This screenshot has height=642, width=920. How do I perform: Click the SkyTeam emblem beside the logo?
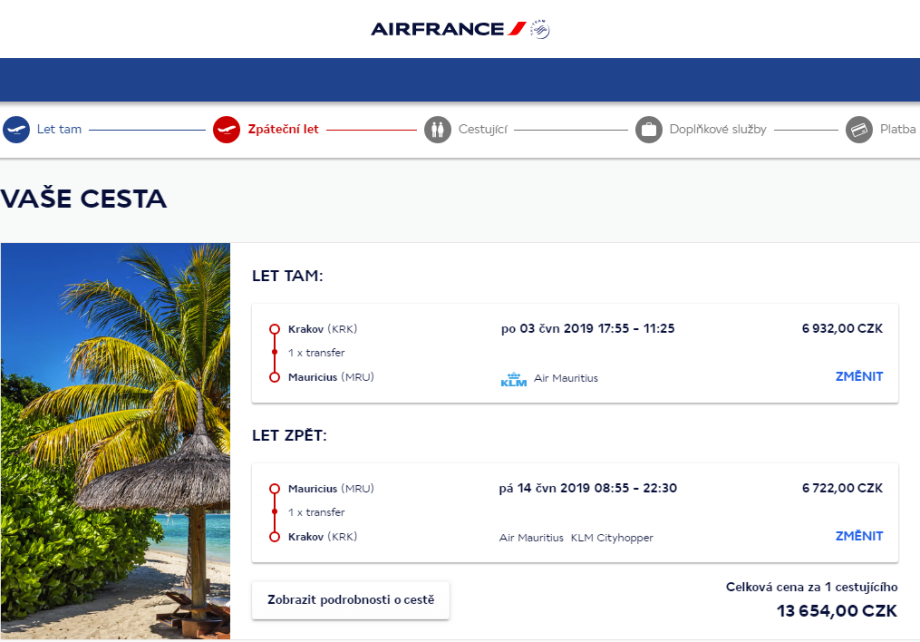540,29
